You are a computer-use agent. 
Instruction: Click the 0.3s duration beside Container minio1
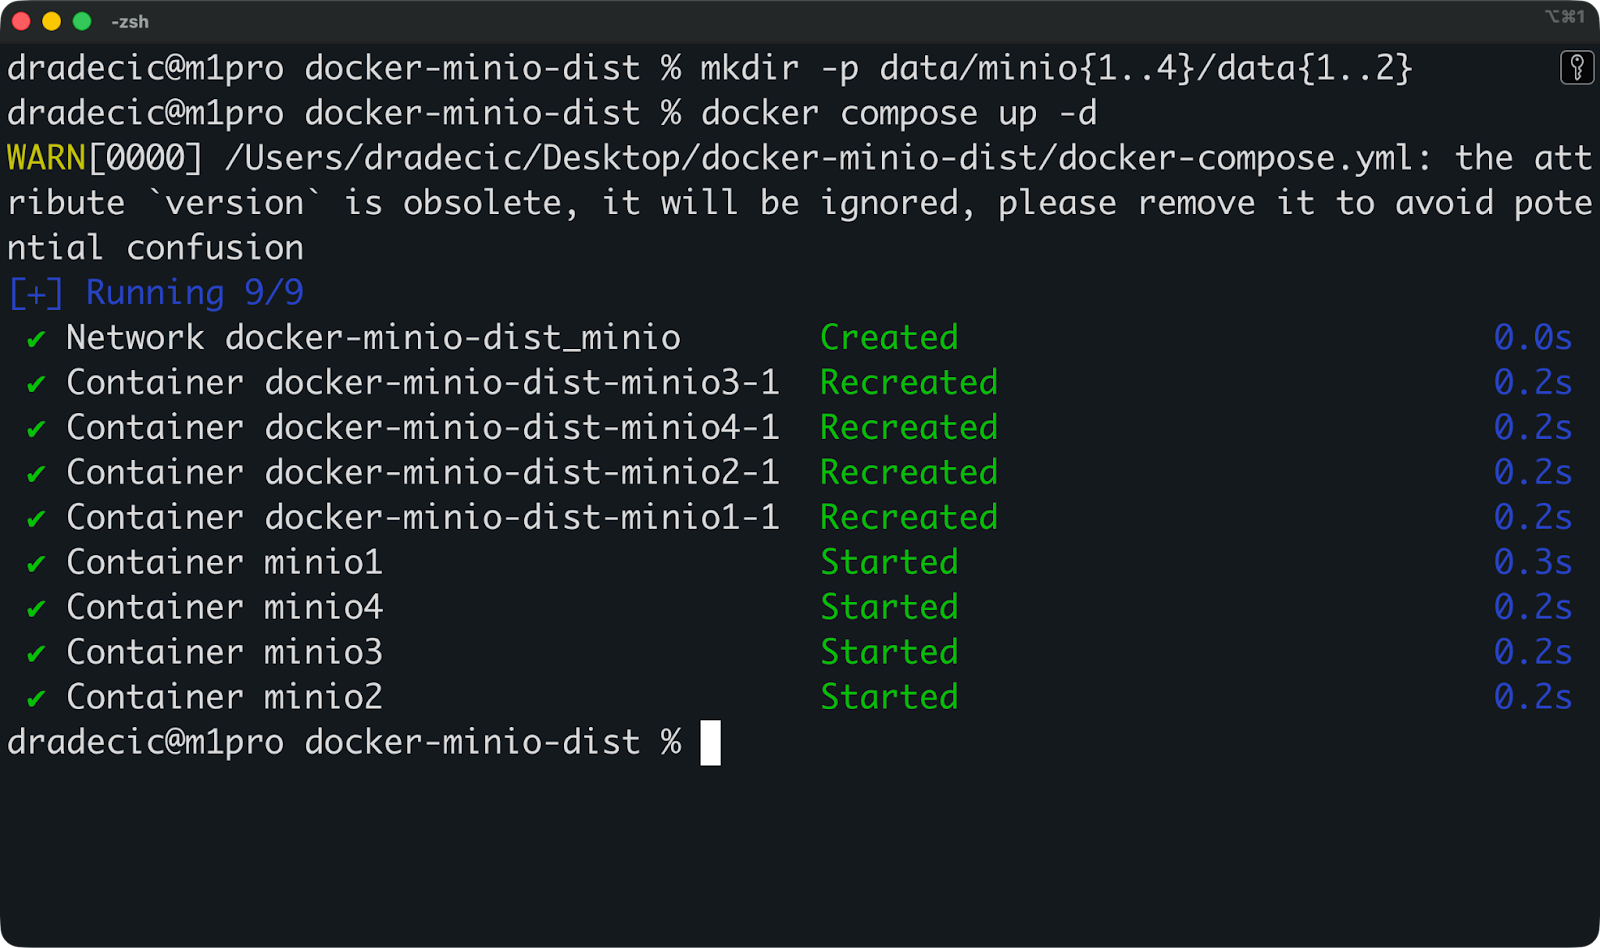pyautogui.click(x=1532, y=562)
